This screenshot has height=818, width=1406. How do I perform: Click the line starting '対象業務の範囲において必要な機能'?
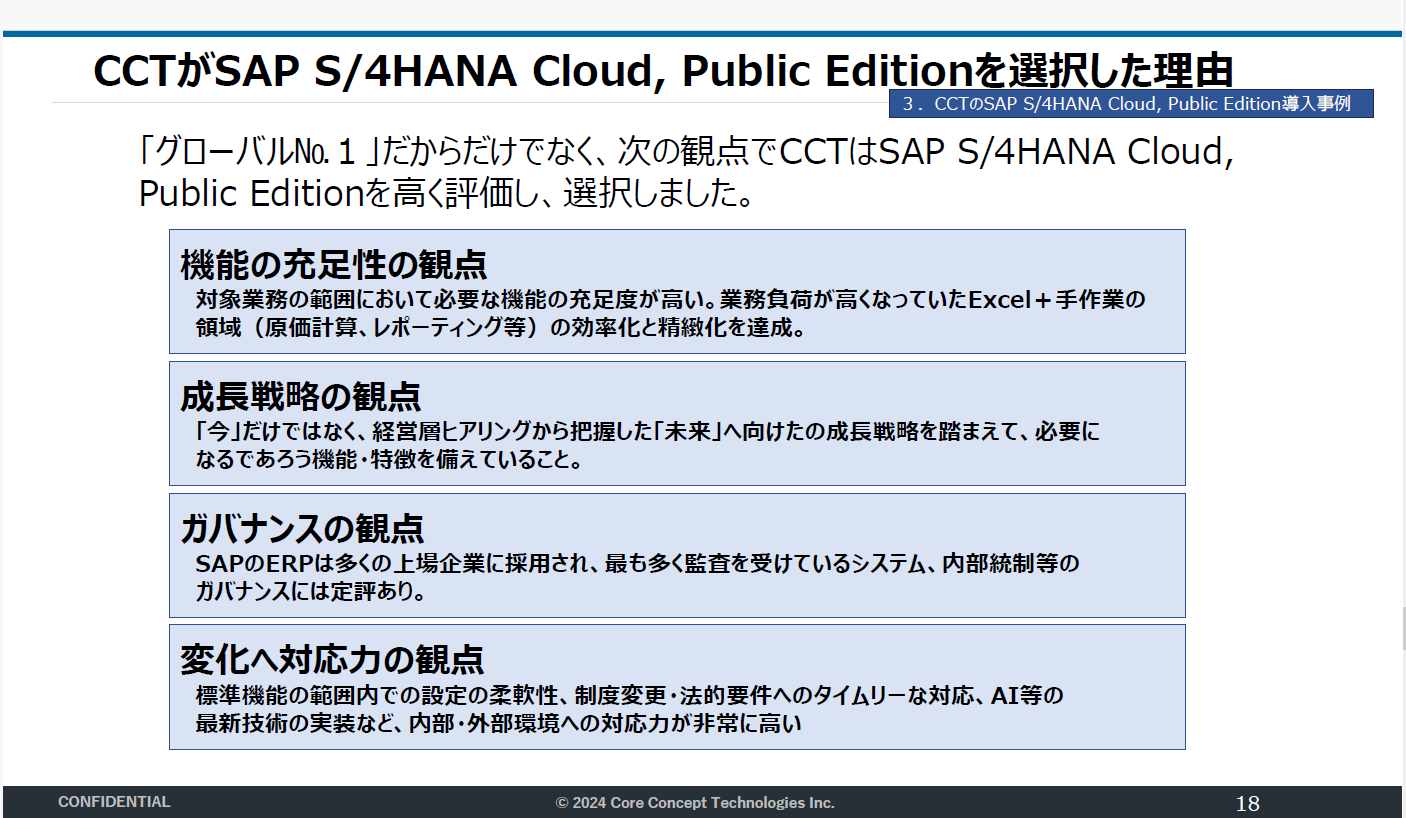tap(670, 299)
